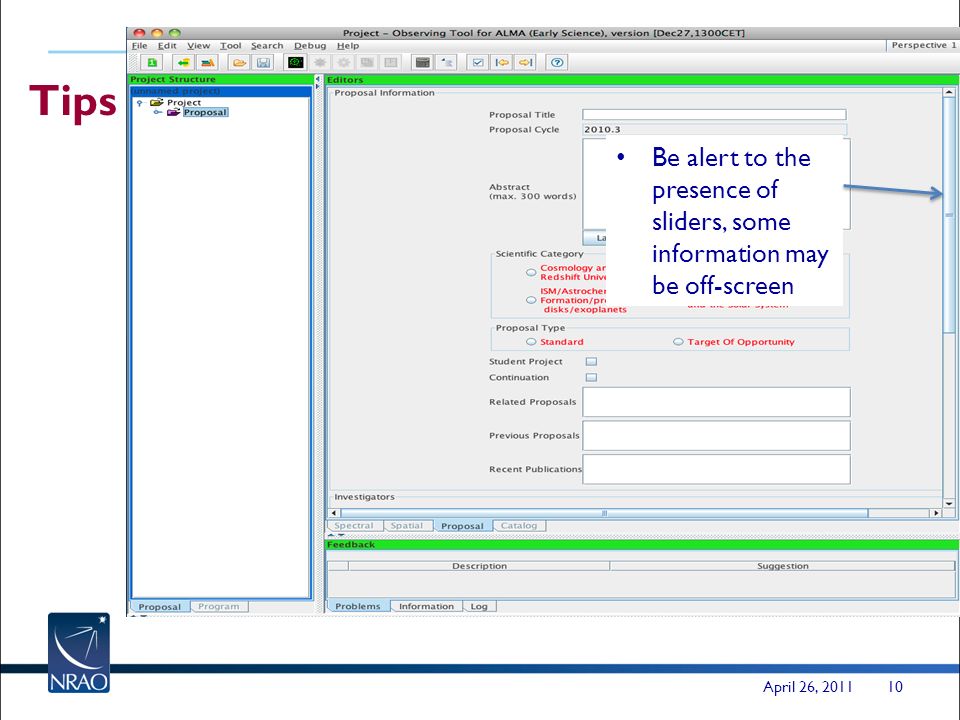960x720 pixels.
Task: Click the greyed-out split-panel toolbar icon
Action: tap(391, 62)
